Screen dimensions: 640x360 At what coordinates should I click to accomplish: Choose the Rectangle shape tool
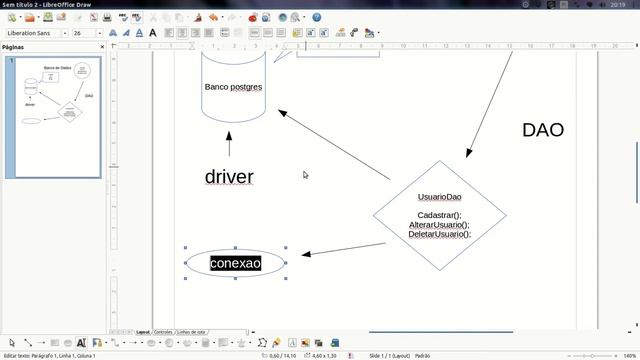54,343
